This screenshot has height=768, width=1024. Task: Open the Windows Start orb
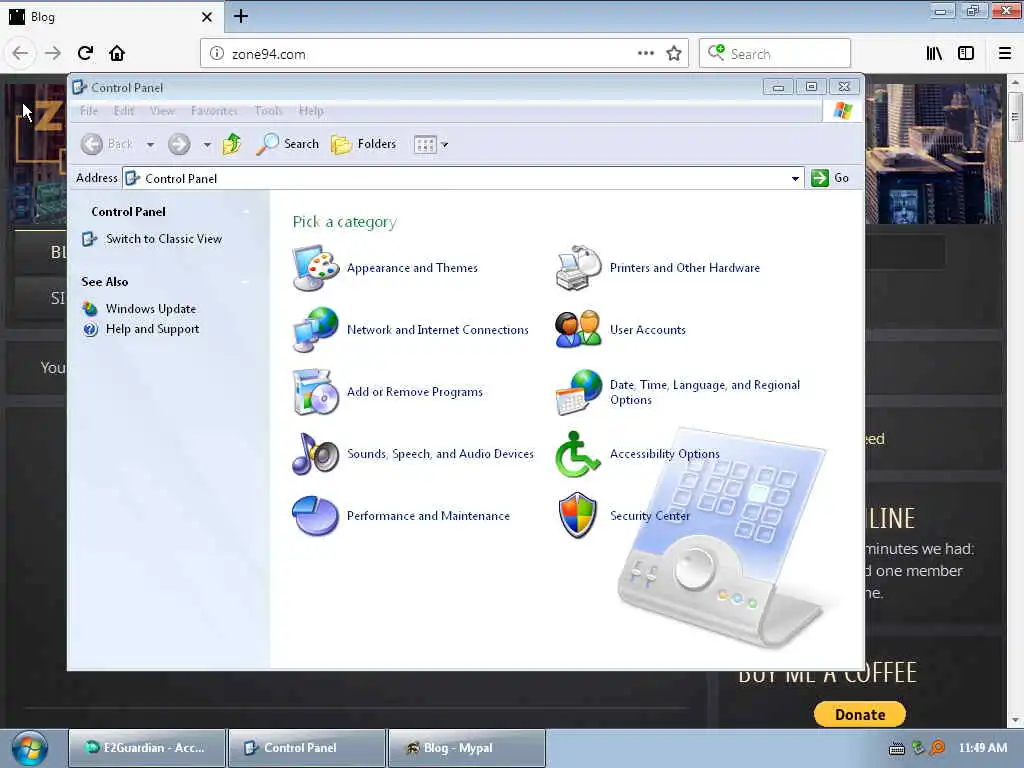tap(29, 748)
